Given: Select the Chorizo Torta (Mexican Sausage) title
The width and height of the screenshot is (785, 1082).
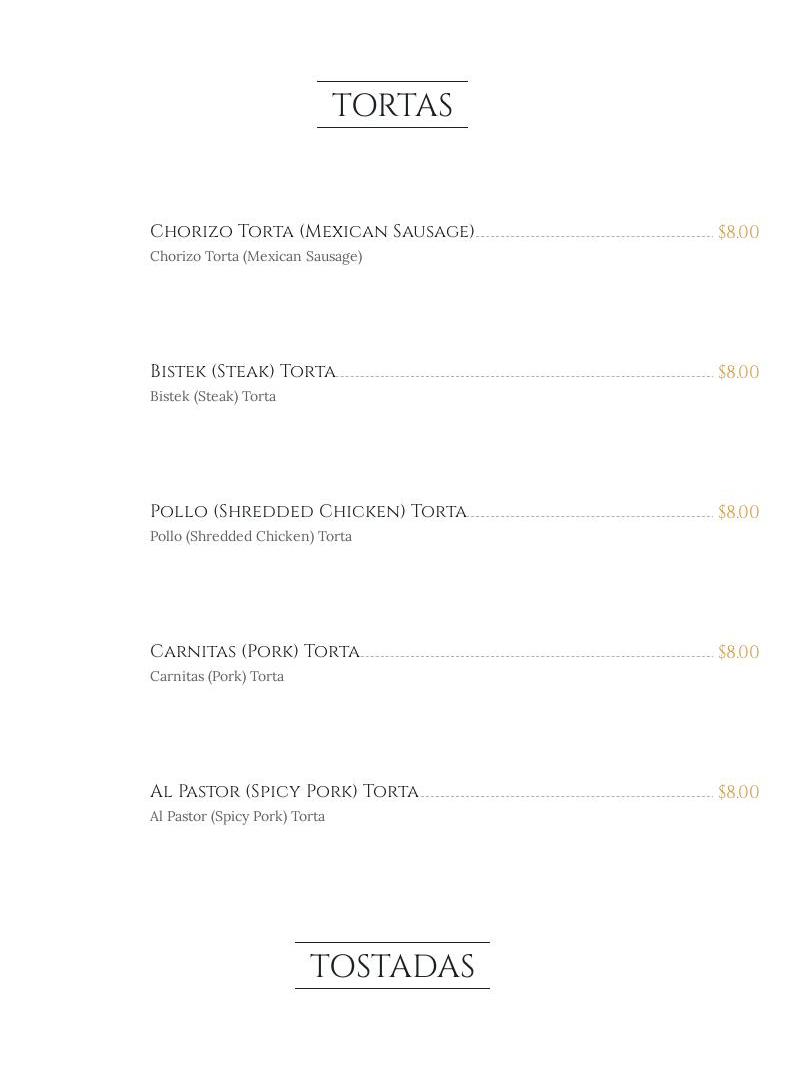Looking at the screenshot, I should (x=312, y=231).
